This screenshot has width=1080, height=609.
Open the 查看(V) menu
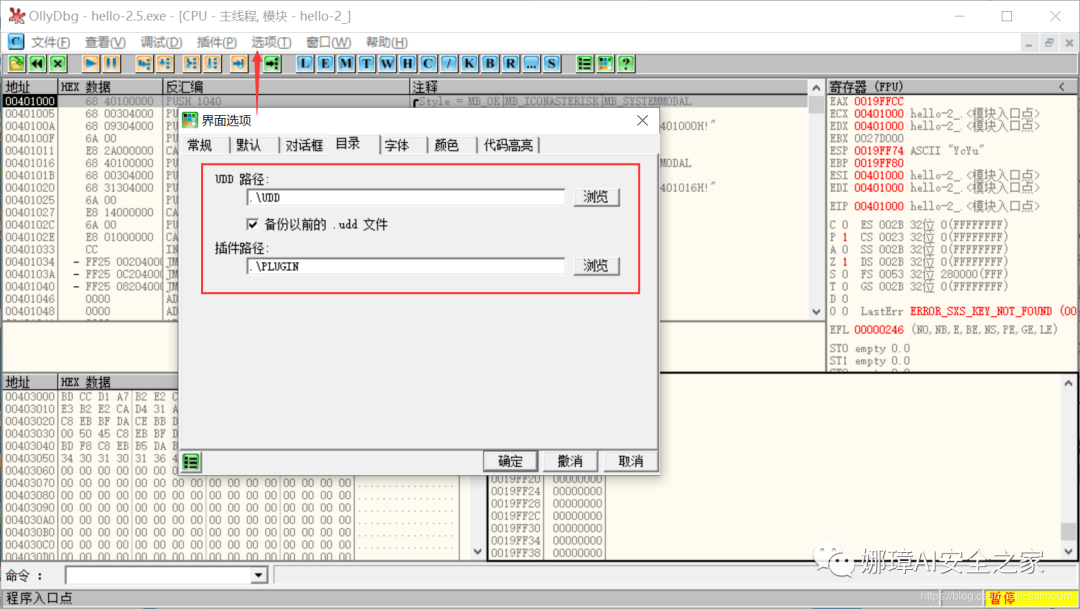pyautogui.click(x=105, y=42)
